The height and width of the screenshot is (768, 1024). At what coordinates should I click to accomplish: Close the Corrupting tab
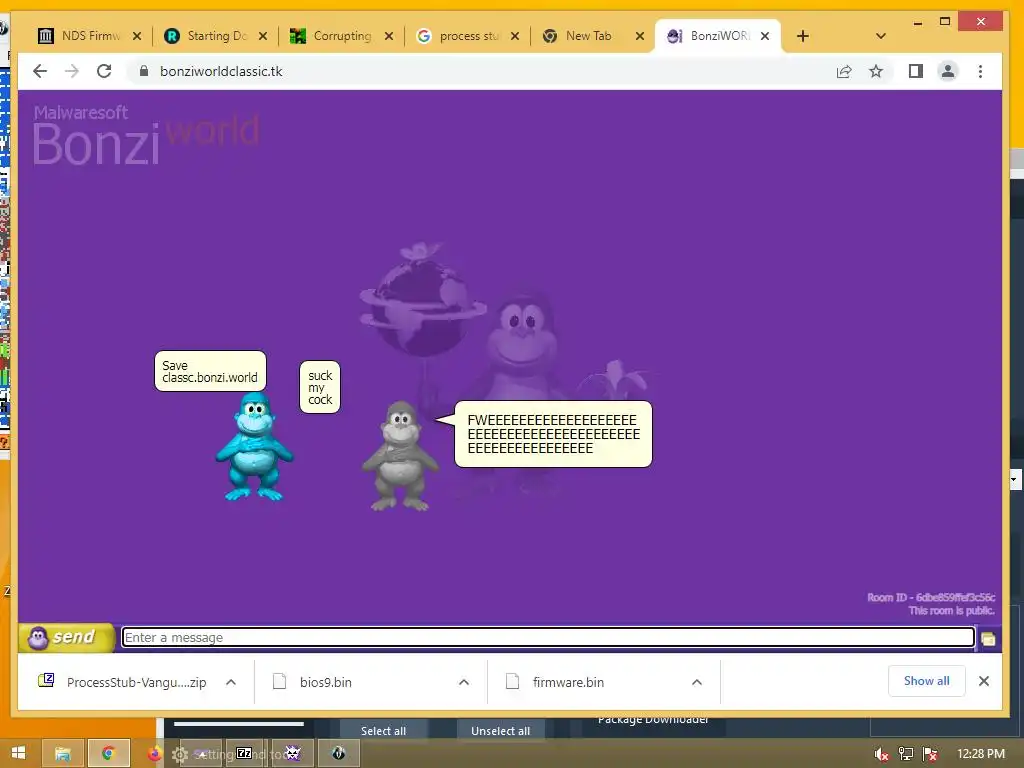coord(389,36)
